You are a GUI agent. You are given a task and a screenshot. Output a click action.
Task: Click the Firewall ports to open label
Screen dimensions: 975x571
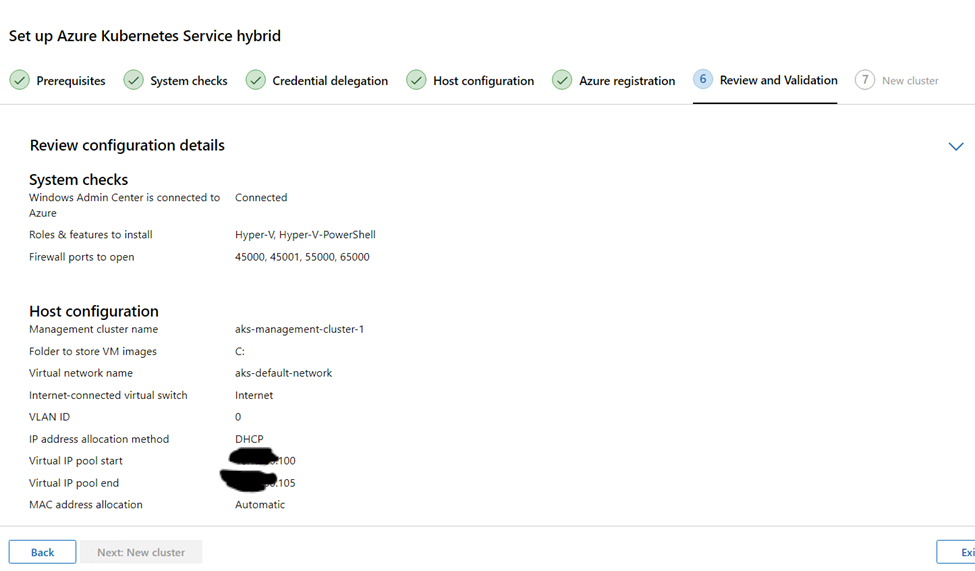[81, 257]
